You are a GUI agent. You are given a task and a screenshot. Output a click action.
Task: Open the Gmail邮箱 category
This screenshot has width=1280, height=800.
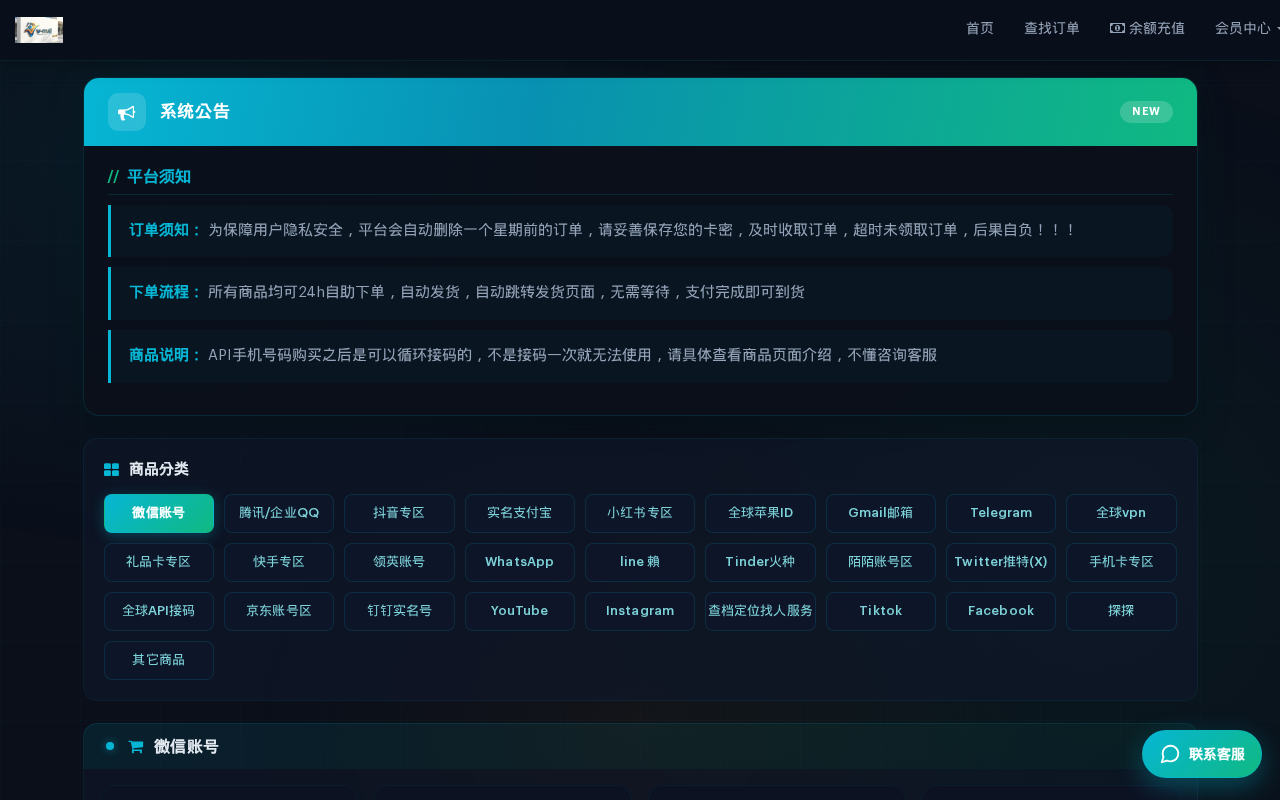tap(881, 513)
